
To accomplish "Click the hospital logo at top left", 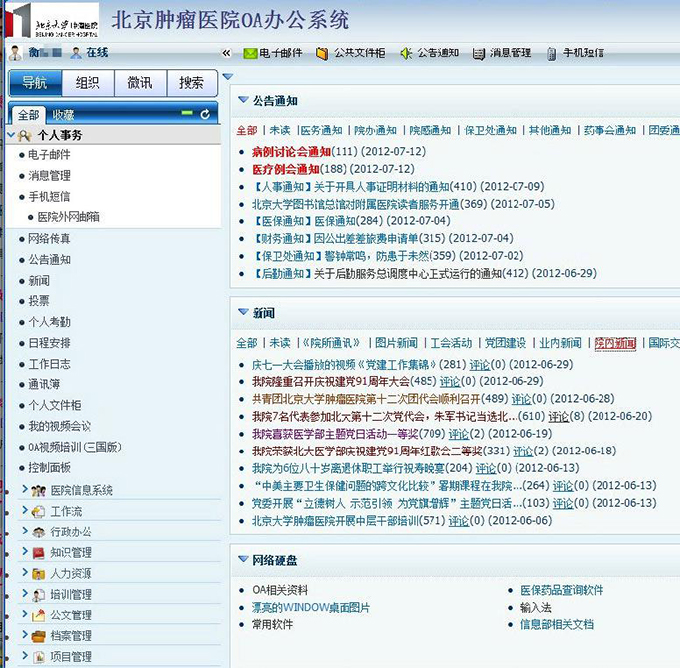I will [51, 20].
